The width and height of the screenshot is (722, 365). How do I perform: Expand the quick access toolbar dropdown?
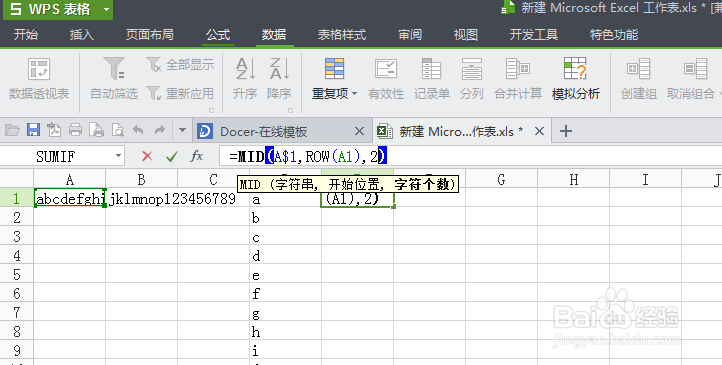coord(182,131)
